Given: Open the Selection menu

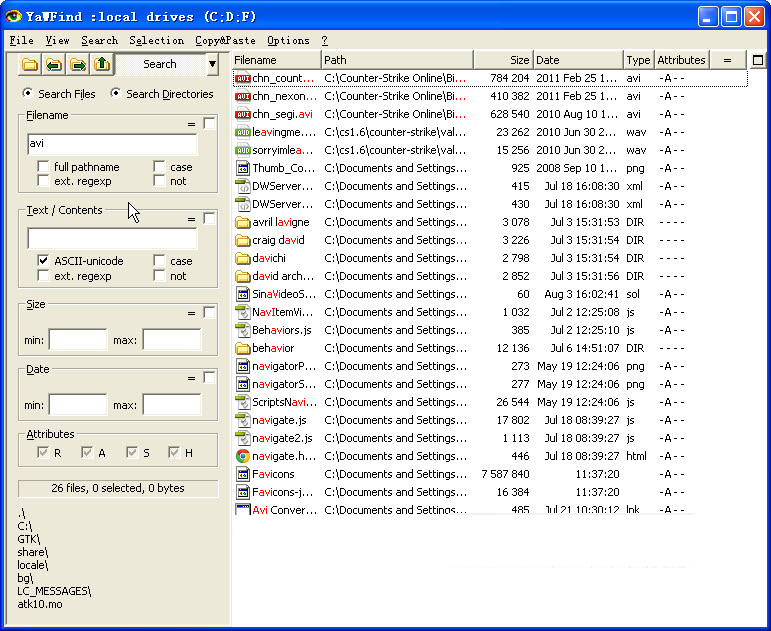Looking at the screenshot, I should 156,40.
